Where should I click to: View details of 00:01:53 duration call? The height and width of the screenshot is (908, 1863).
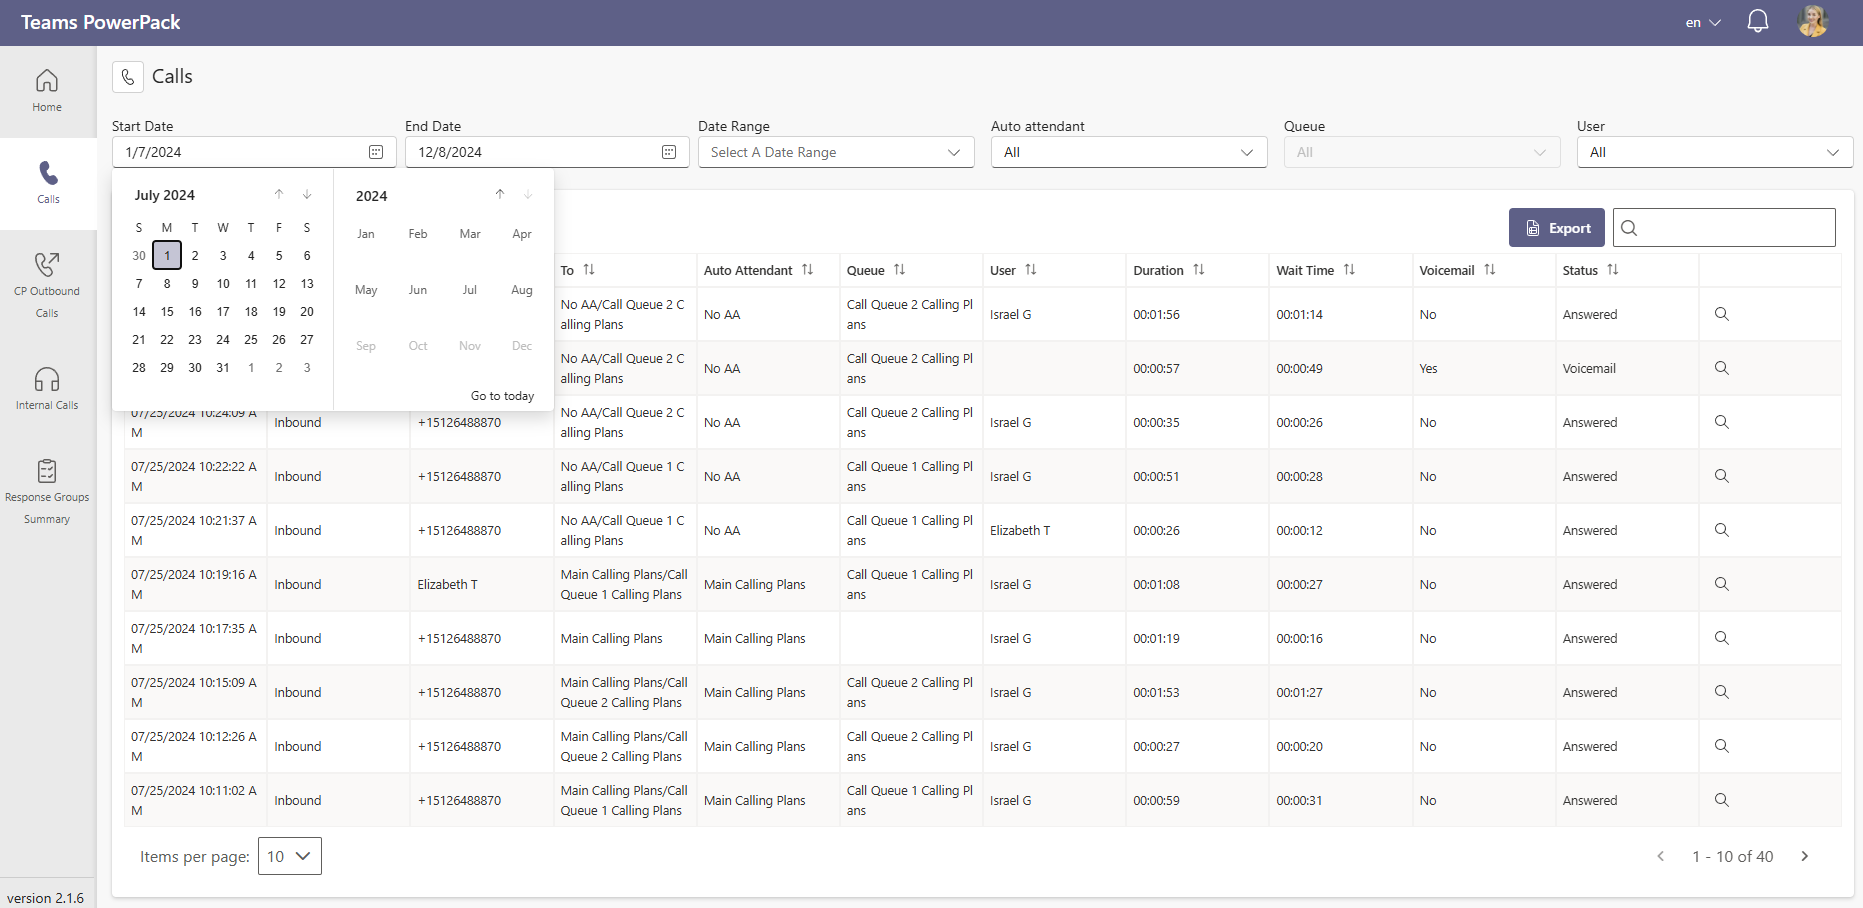click(x=1721, y=692)
